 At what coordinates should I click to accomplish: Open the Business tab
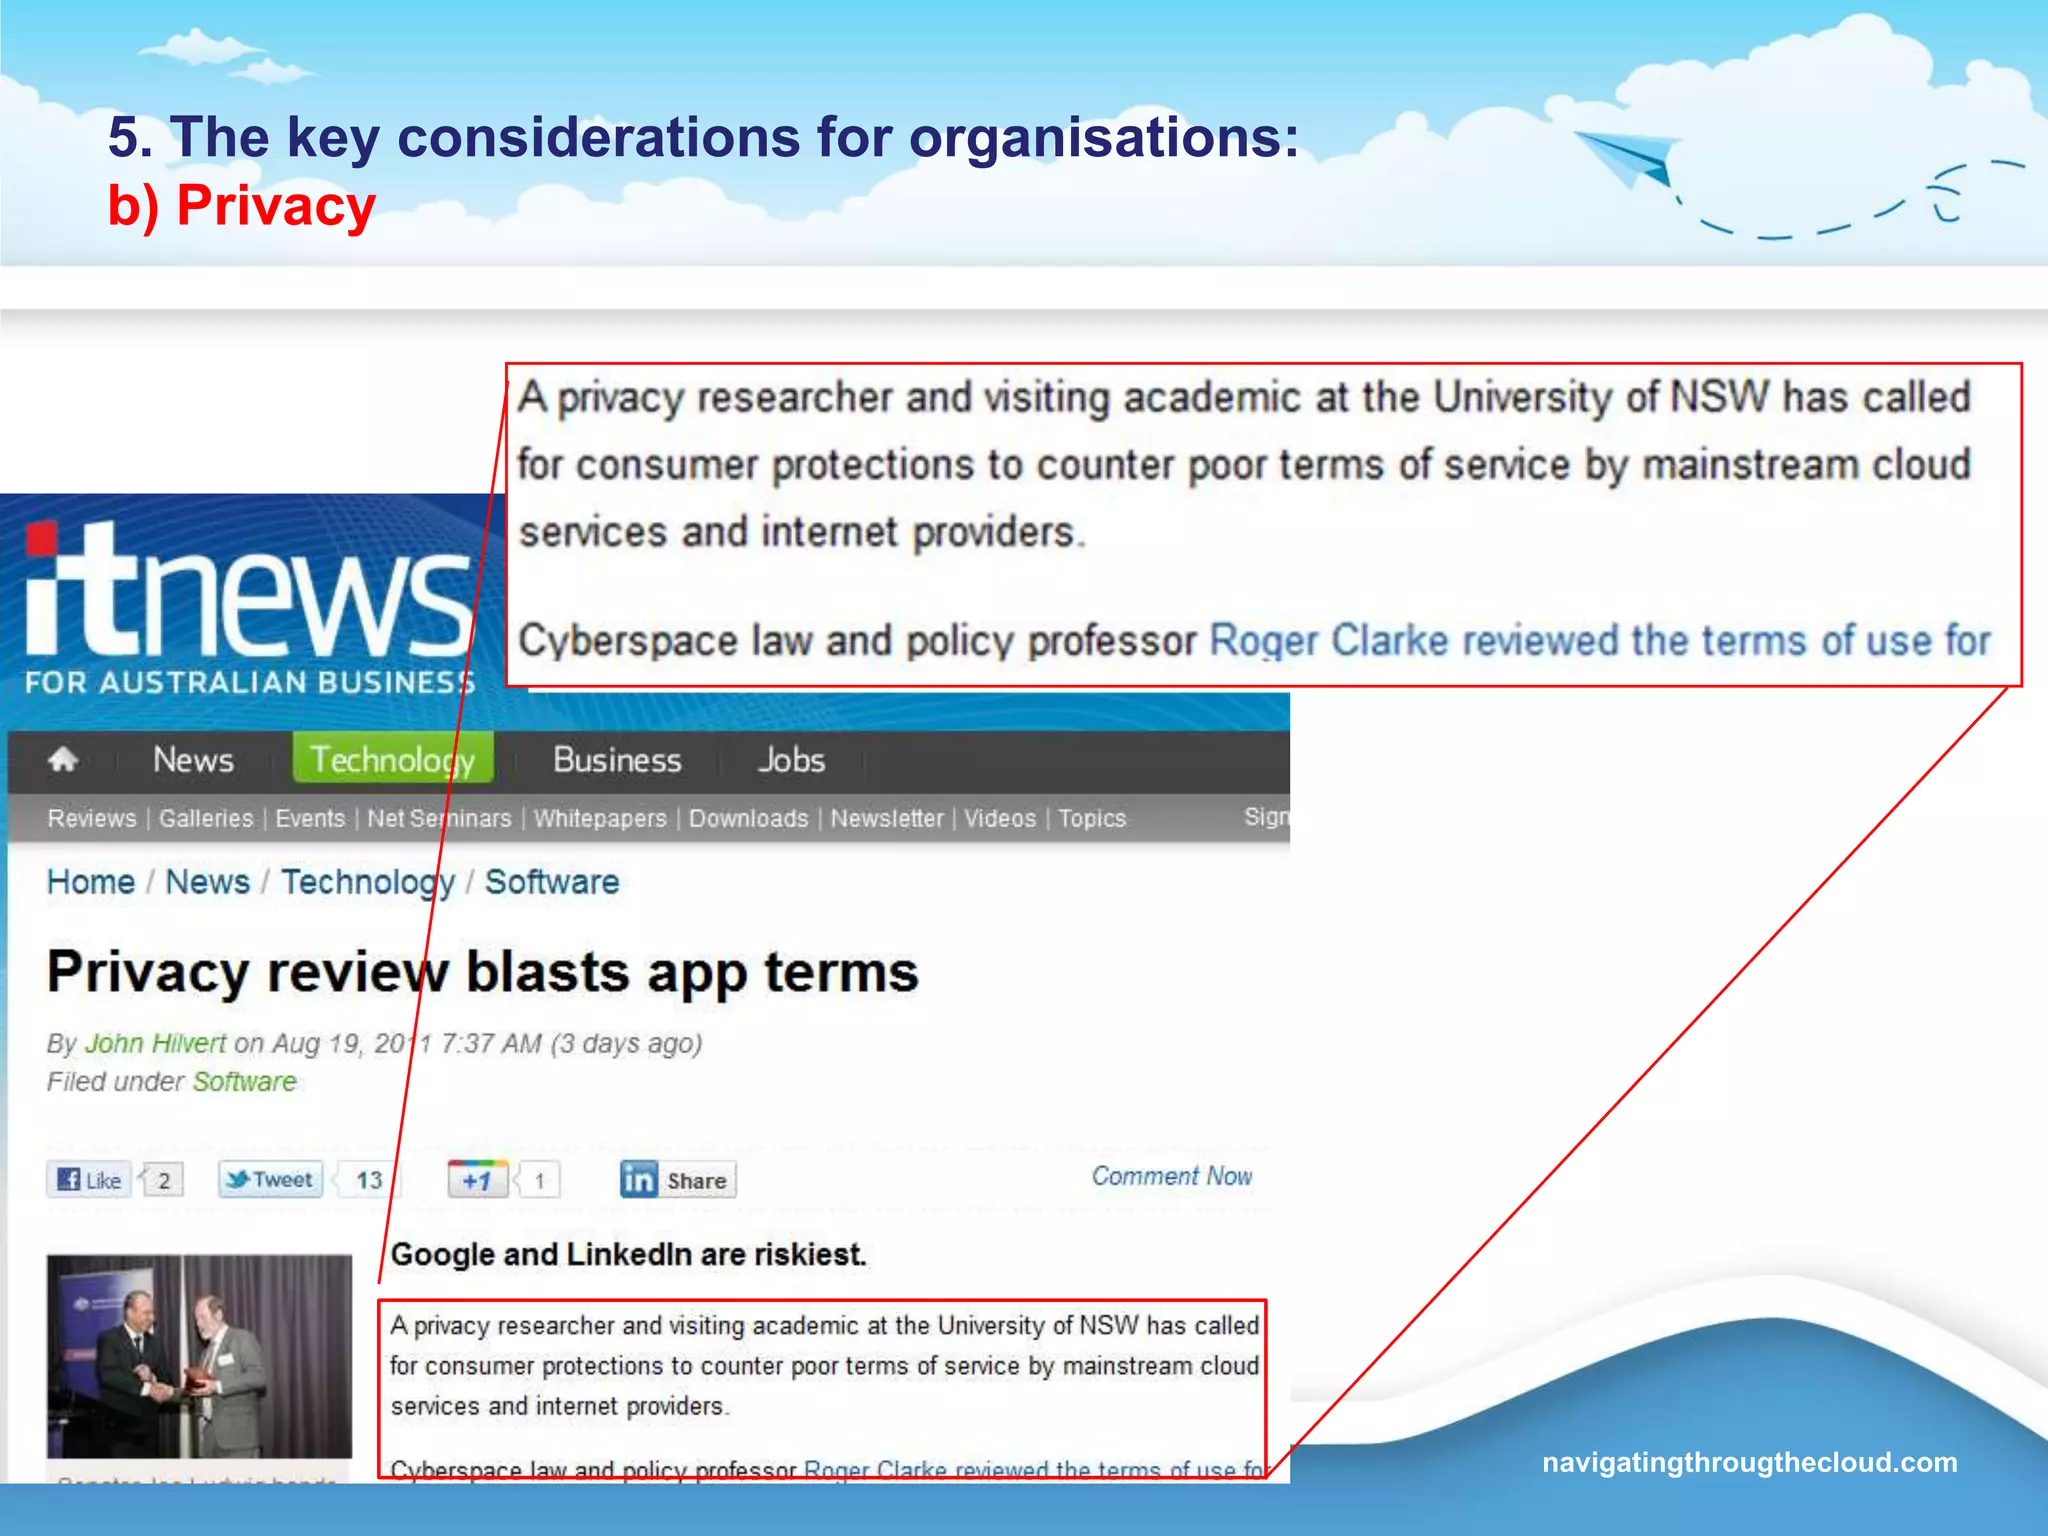(x=617, y=760)
